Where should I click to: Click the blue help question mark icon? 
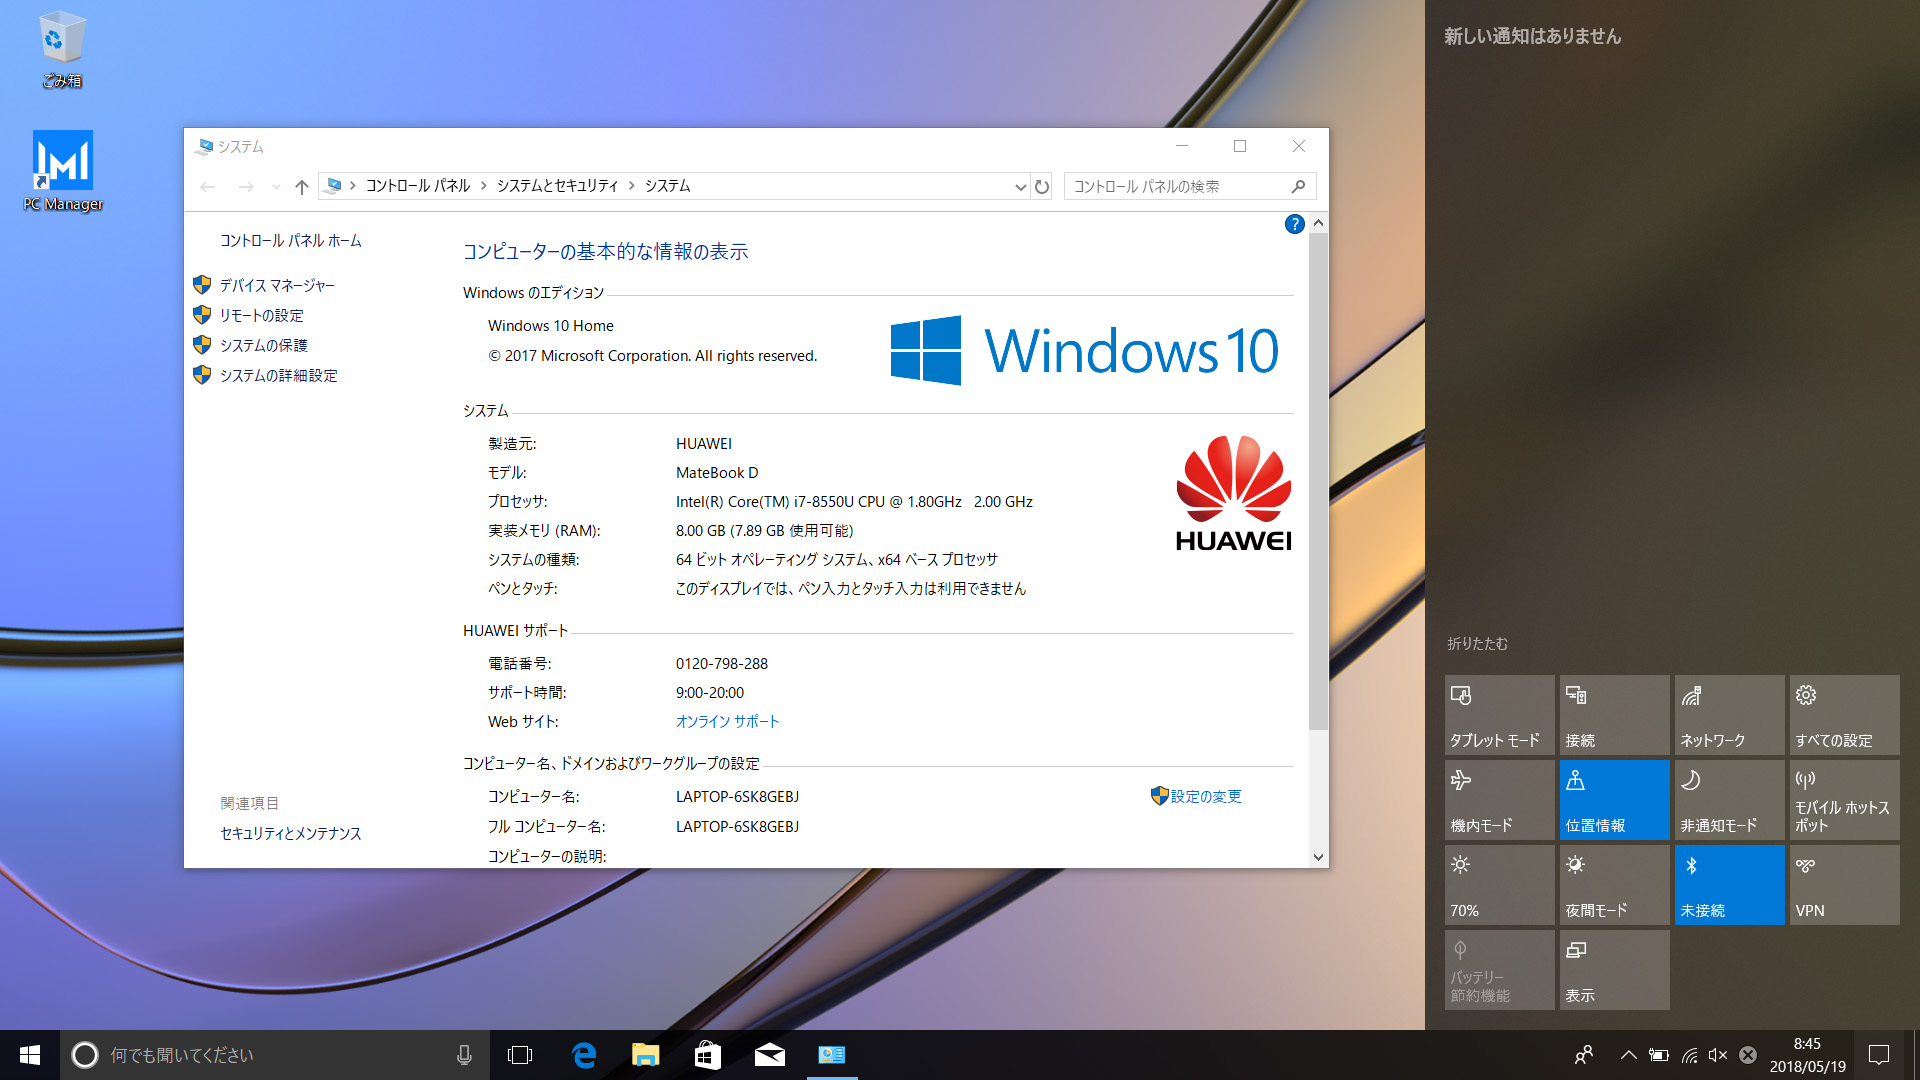[x=1294, y=224]
